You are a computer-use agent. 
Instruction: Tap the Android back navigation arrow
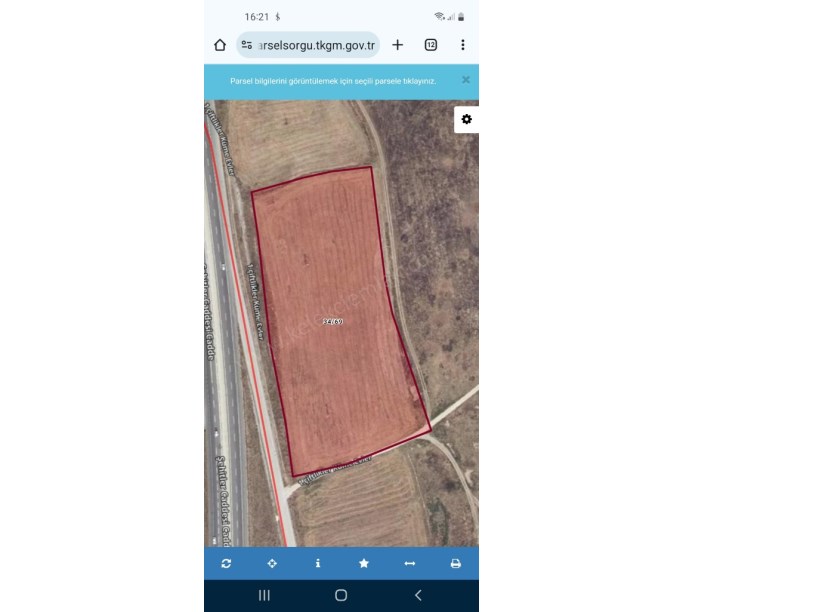click(418, 595)
